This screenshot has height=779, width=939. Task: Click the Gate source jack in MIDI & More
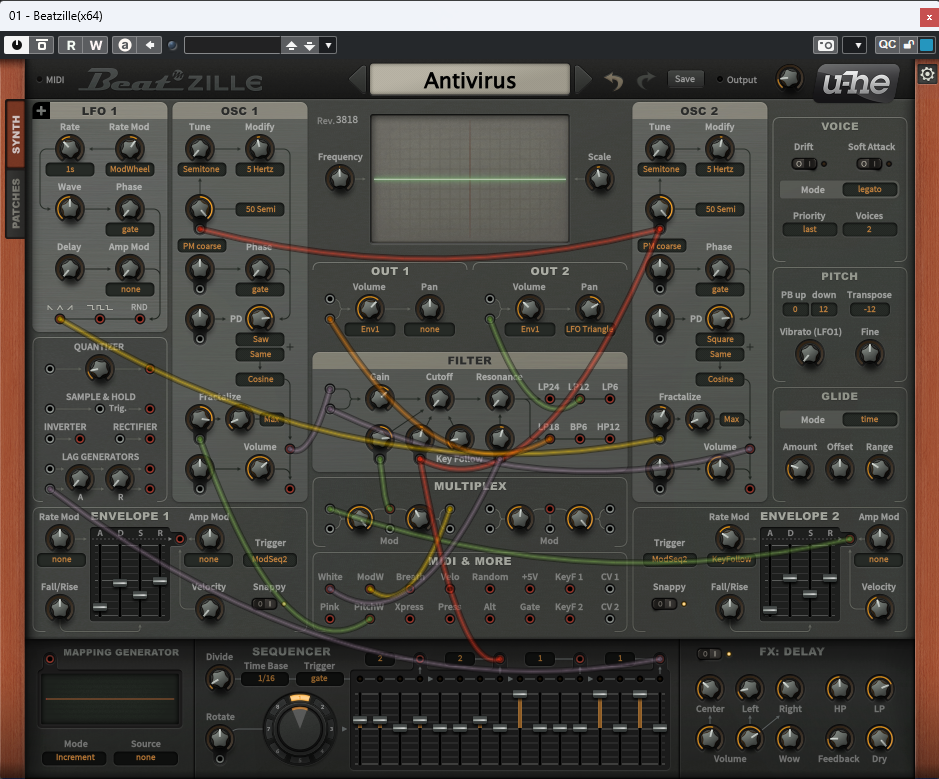click(x=529, y=619)
